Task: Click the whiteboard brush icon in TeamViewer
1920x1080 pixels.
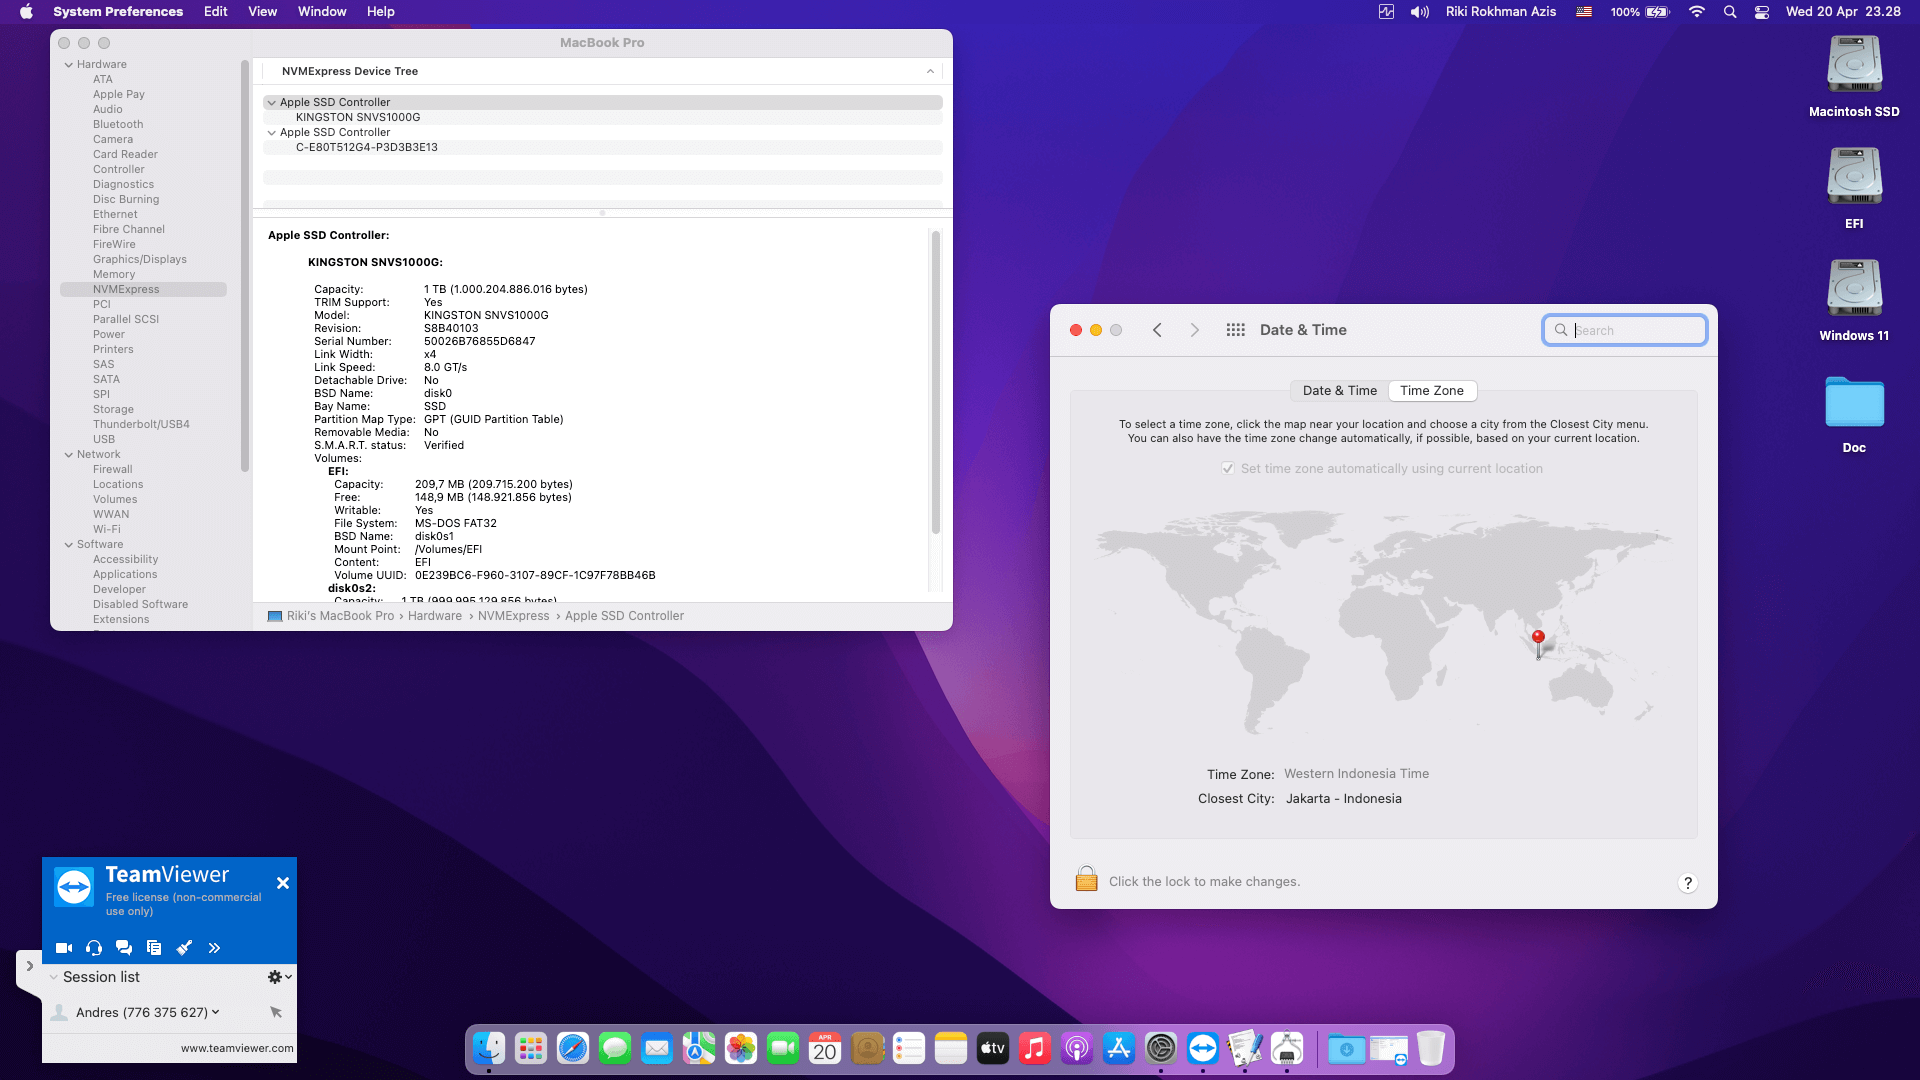Action: coord(184,948)
